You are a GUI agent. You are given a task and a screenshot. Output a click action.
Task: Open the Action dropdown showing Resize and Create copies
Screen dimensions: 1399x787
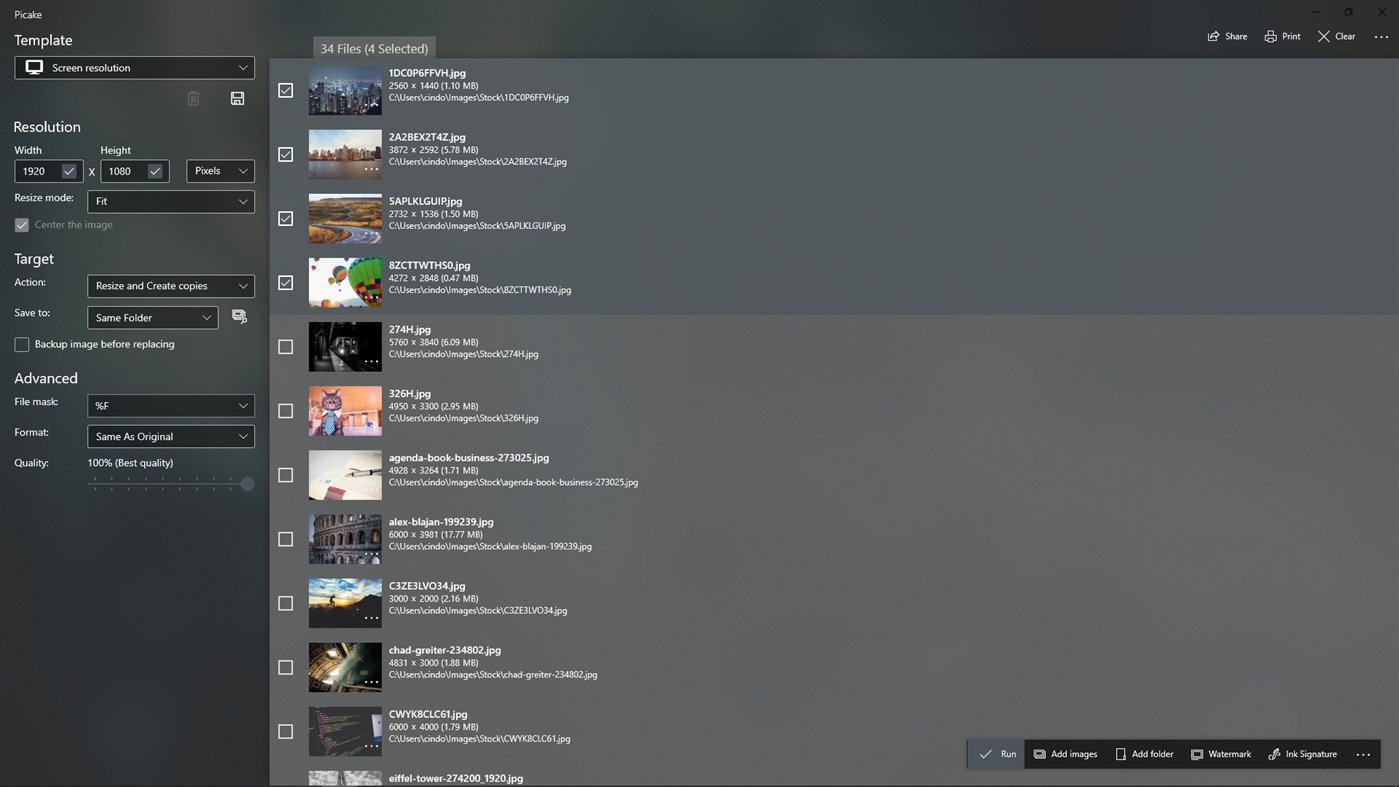pos(170,285)
